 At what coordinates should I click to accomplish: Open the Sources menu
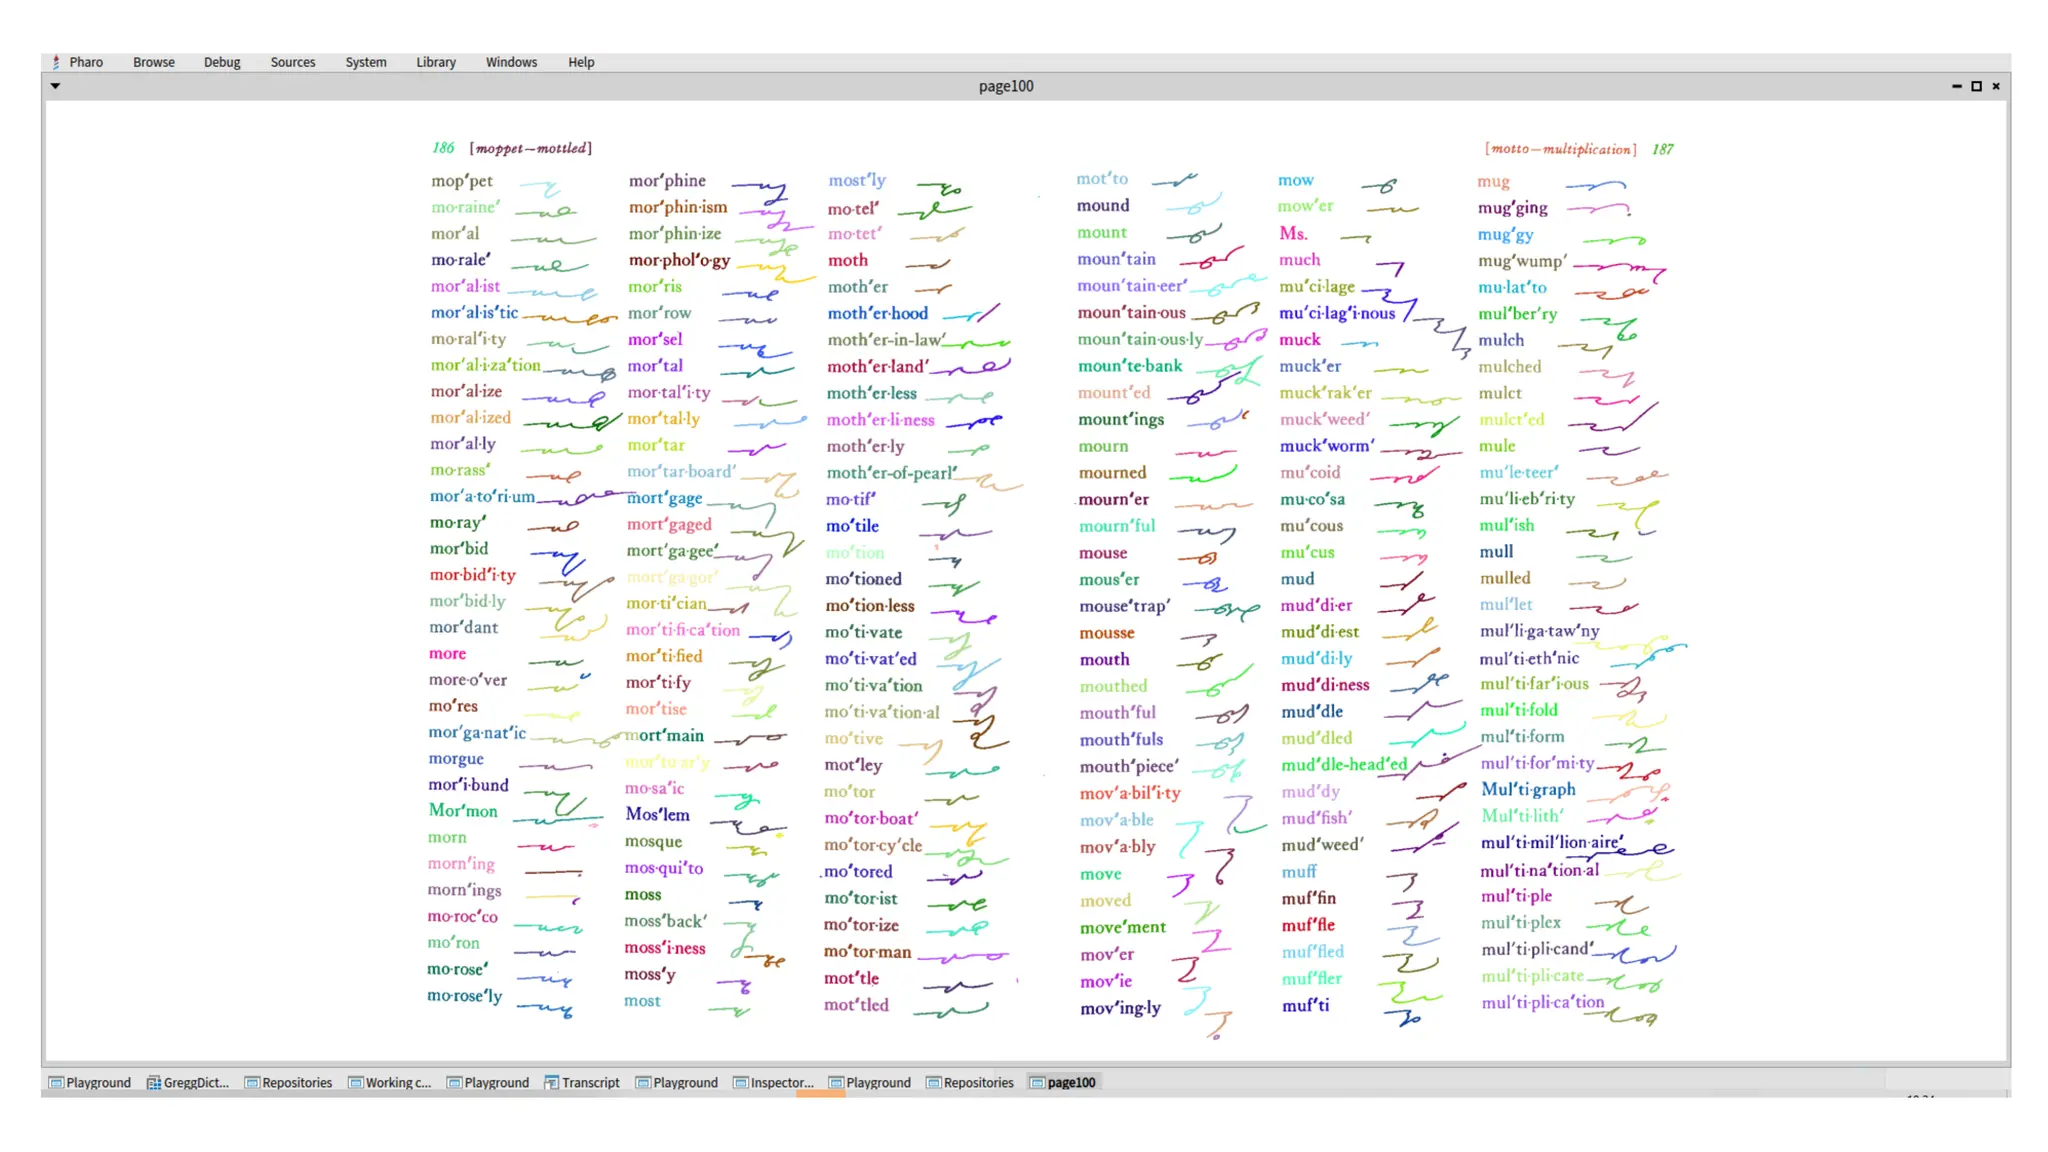pyautogui.click(x=292, y=62)
